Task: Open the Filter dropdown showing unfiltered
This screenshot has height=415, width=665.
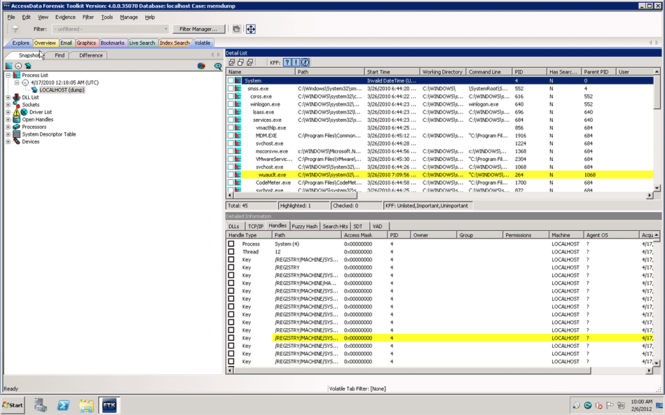Action: (x=110, y=29)
